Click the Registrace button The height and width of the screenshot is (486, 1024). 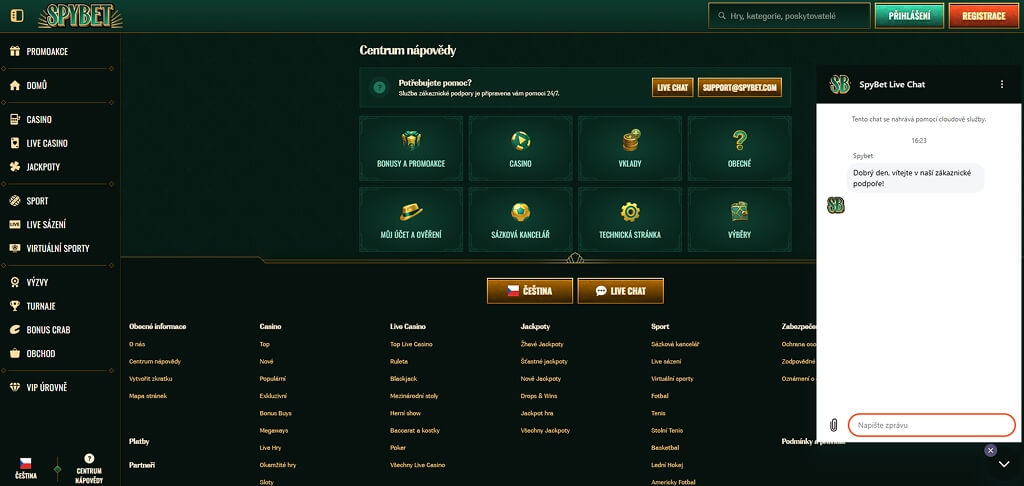pyautogui.click(x=983, y=16)
